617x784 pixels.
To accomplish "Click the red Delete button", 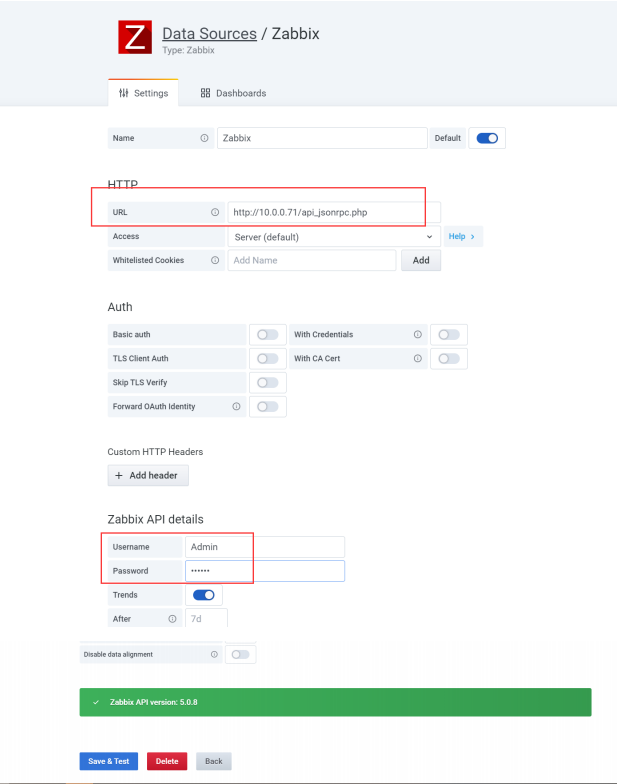I will (167, 761).
